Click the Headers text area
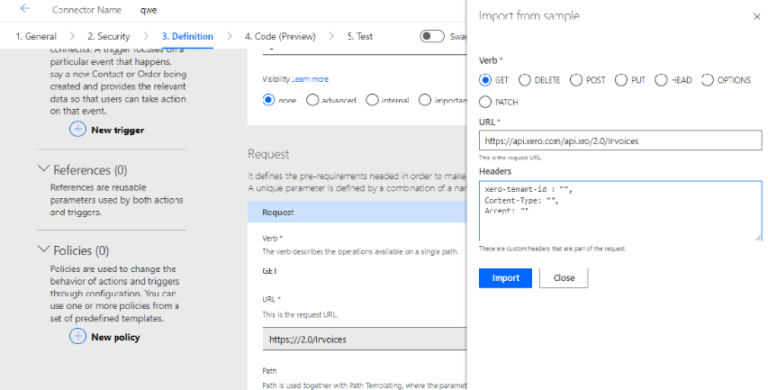Image resolution: width=768 pixels, height=390 pixels. (x=620, y=211)
